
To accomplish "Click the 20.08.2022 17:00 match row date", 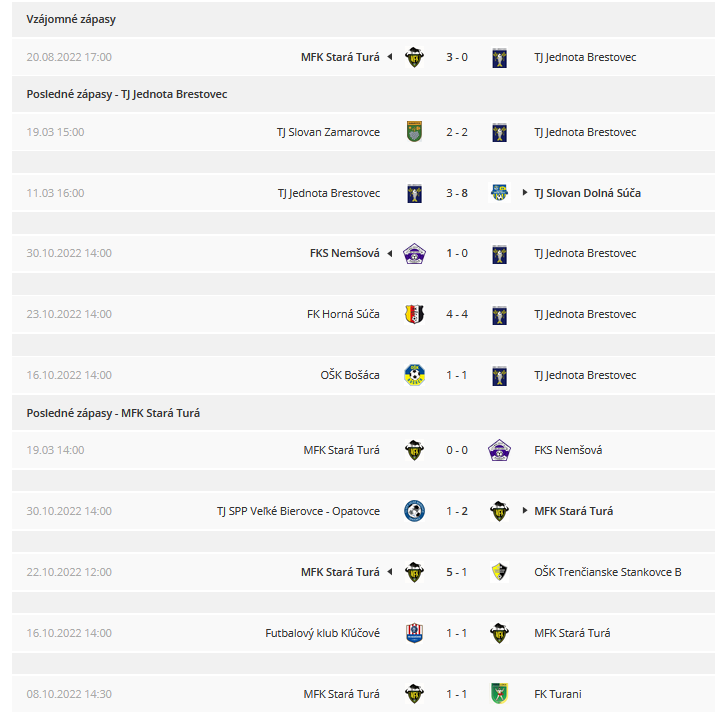I will 69,57.
